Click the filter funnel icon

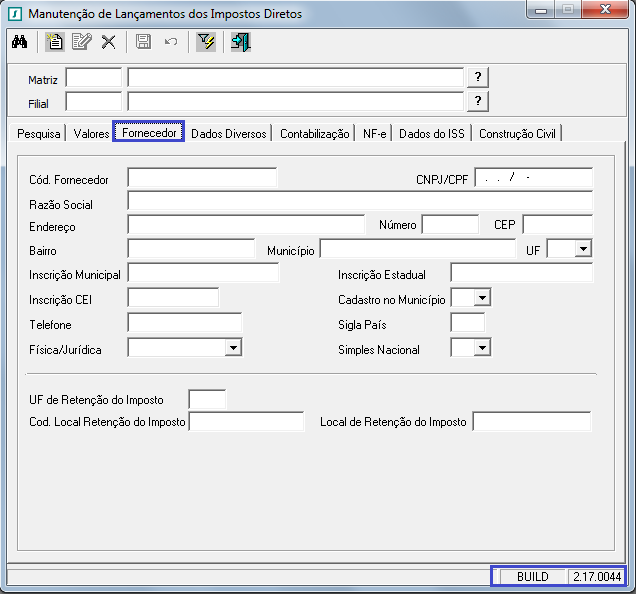(206, 42)
